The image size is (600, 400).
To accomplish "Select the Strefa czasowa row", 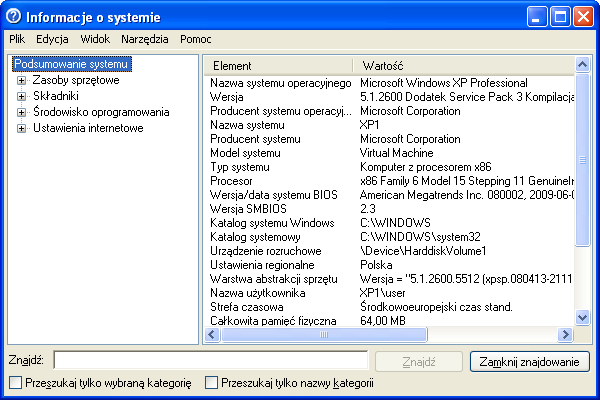I will pos(389,307).
